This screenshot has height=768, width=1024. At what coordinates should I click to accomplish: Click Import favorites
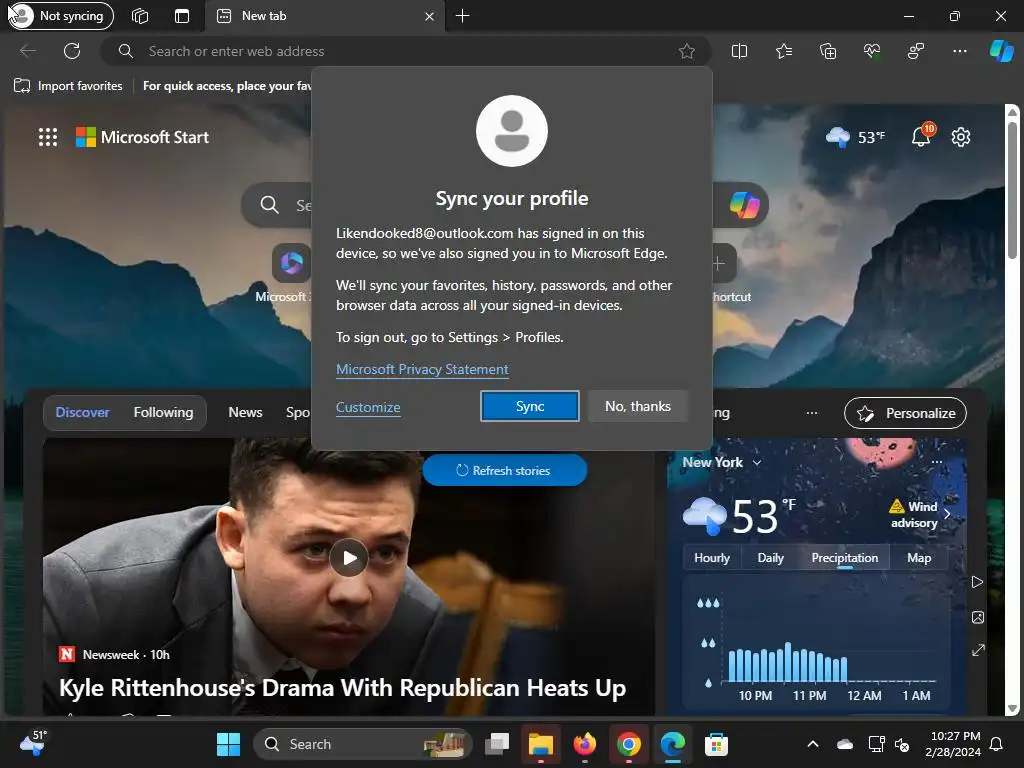pyautogui.click(x=68, y=86)
